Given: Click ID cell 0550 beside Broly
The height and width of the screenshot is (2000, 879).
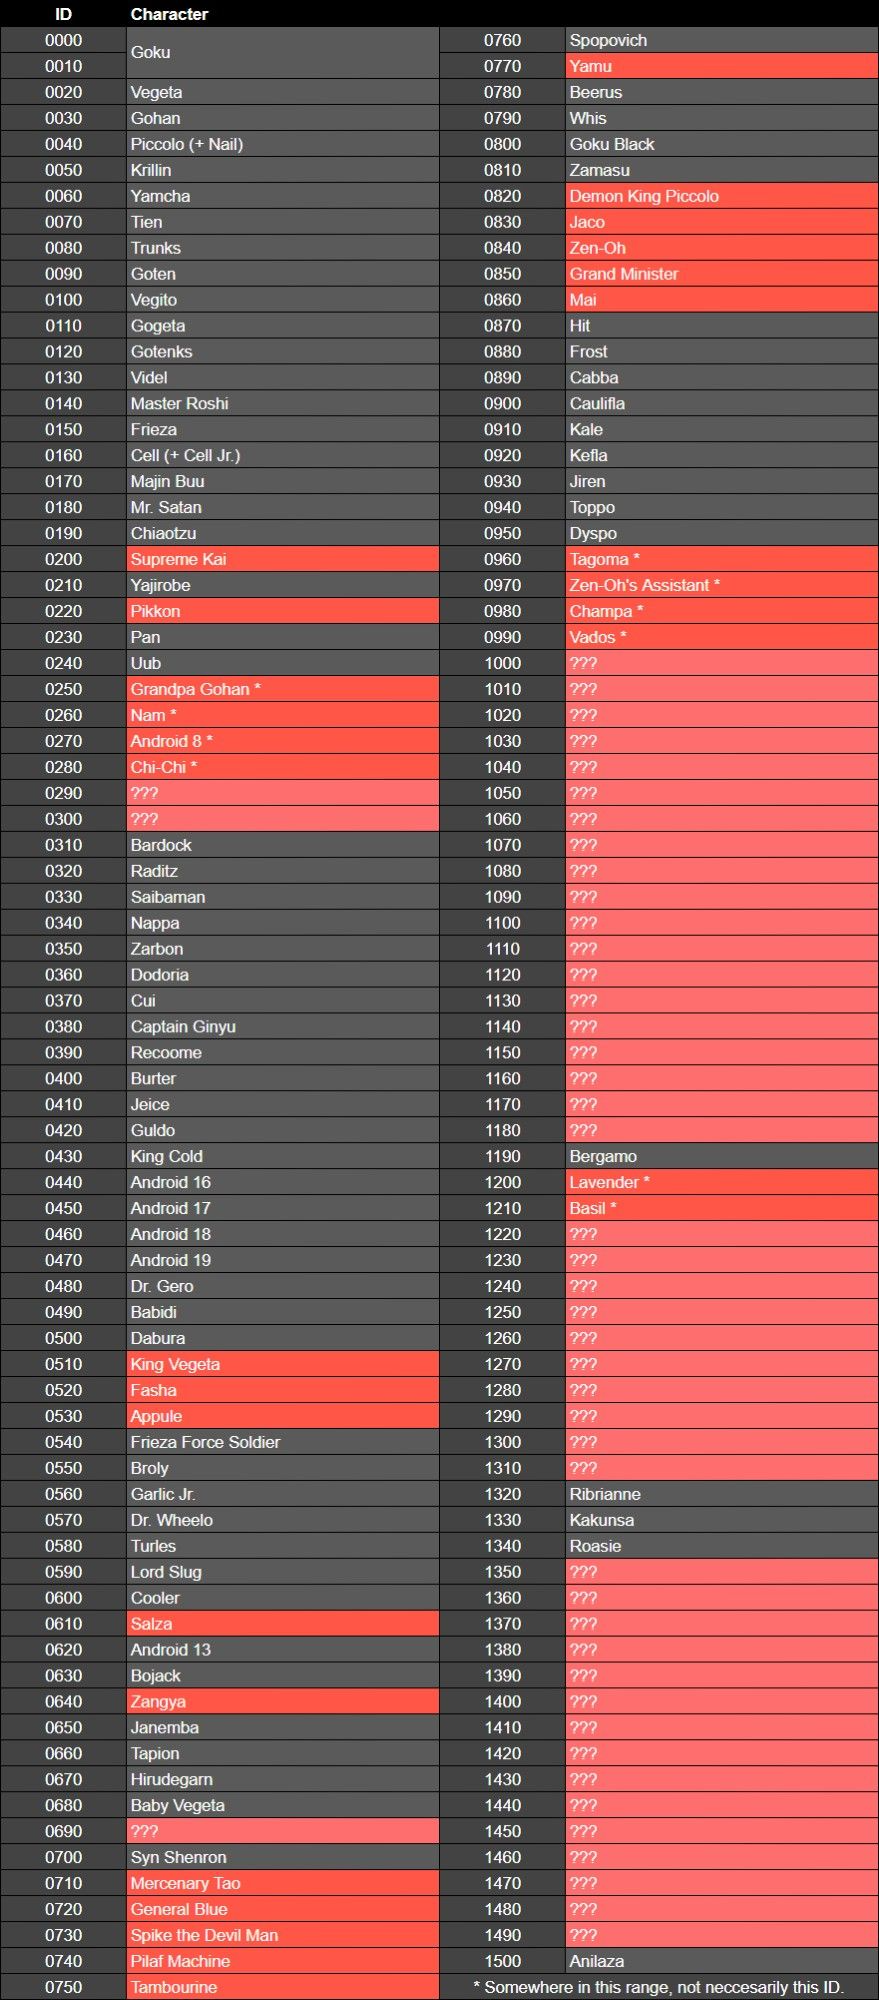Looking at the screenshot, I should [63, 1468].
